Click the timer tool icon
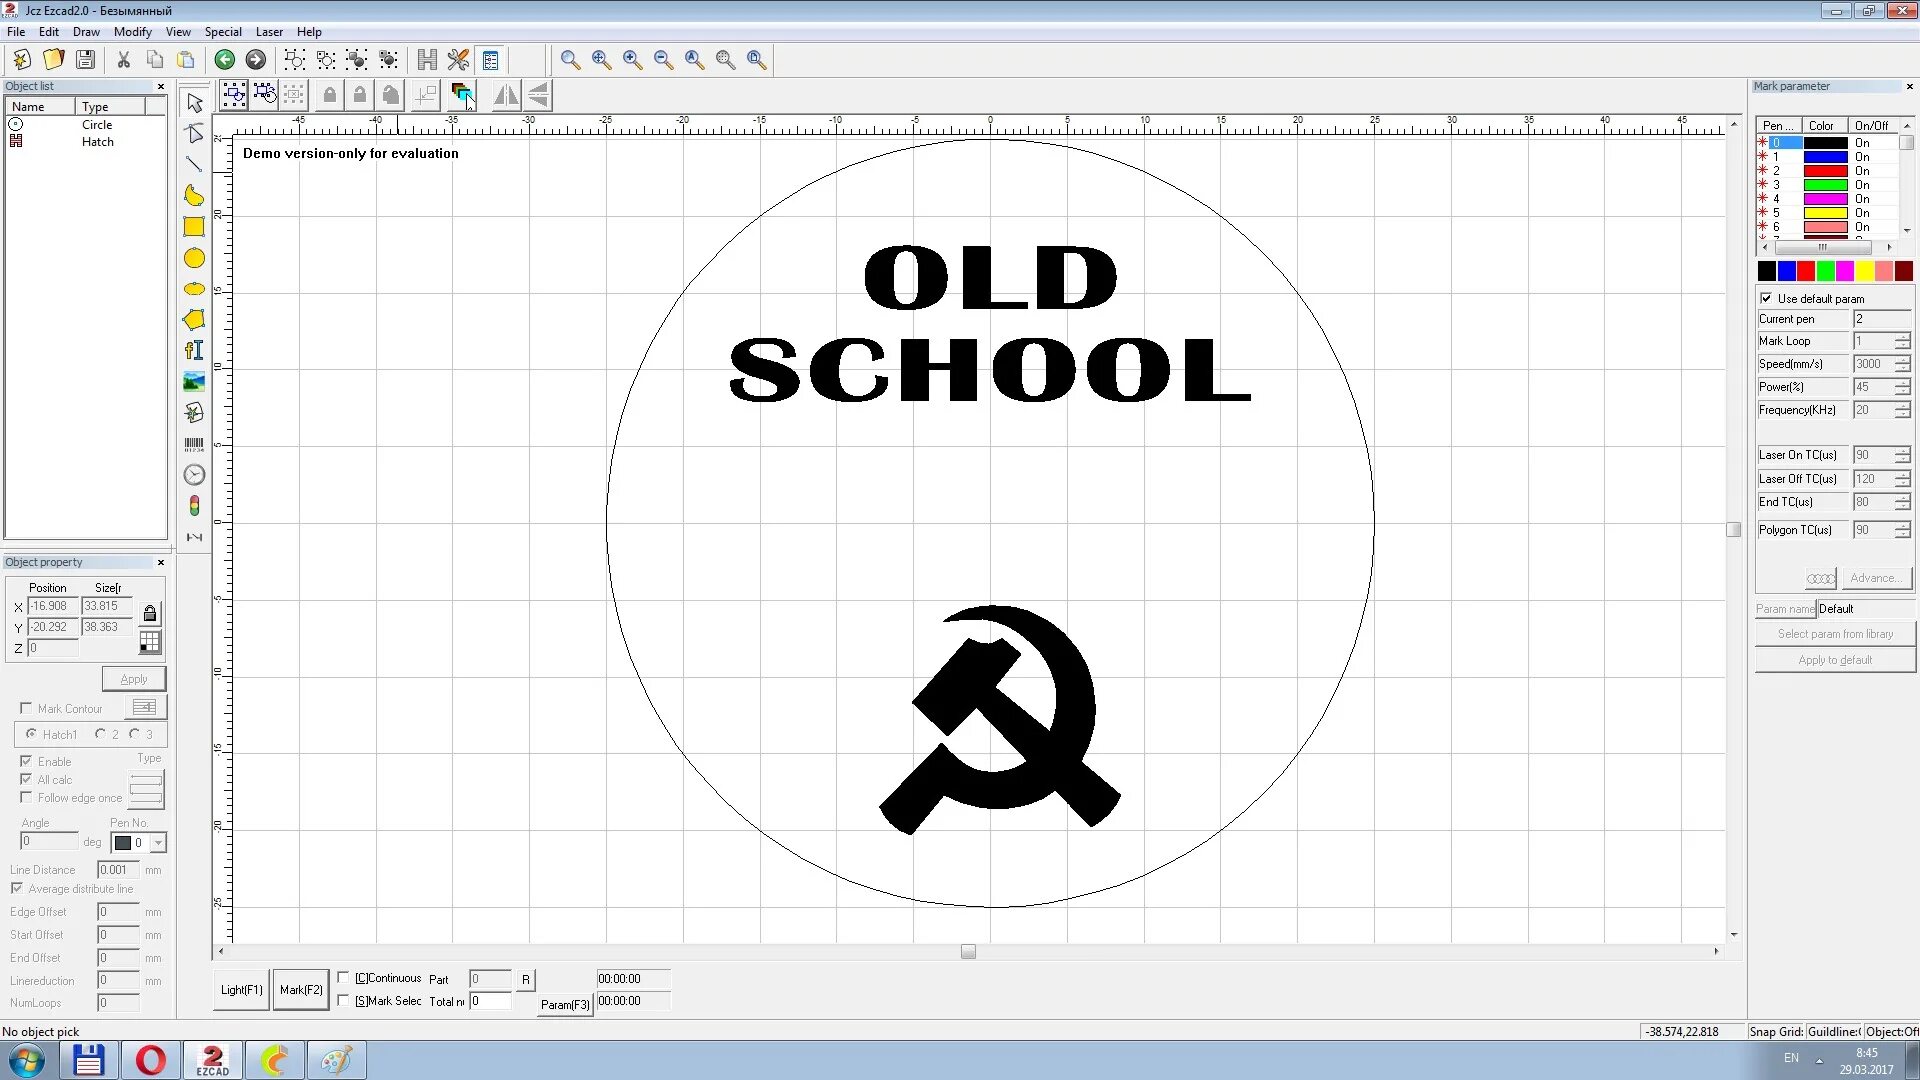1920x1080 pixels. pyautogui.click(x=194, y=475)
